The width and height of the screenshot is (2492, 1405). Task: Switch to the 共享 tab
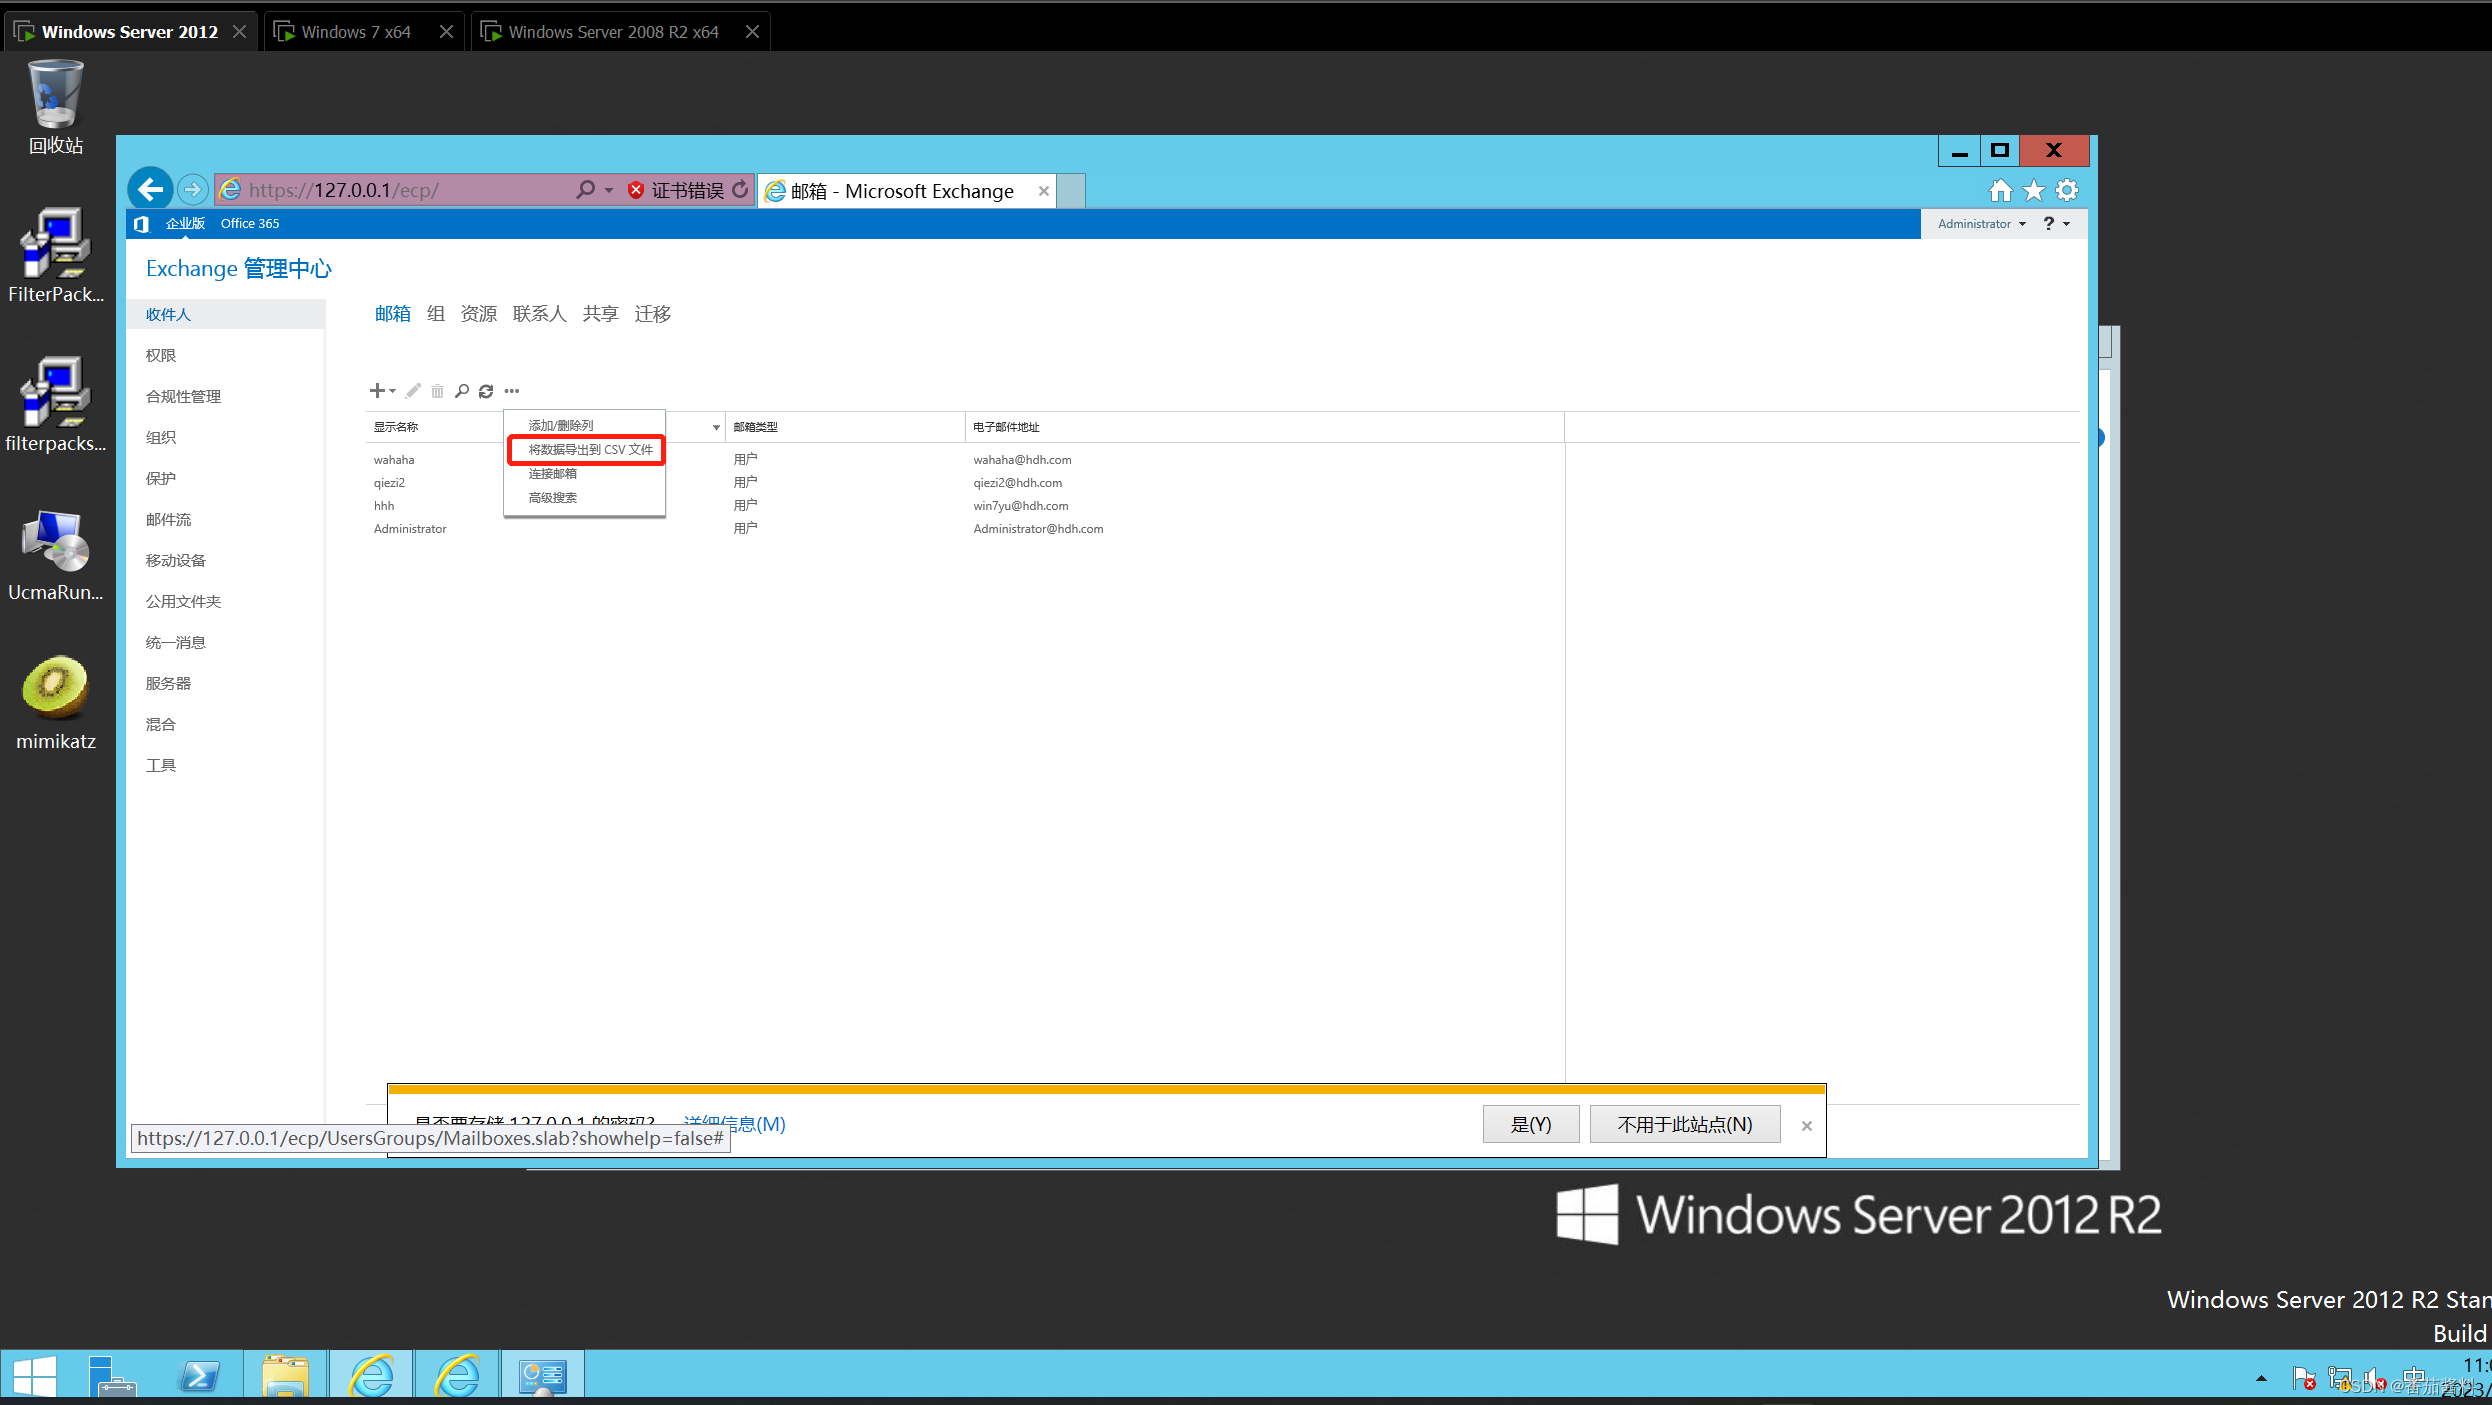(x=601, y=314)
